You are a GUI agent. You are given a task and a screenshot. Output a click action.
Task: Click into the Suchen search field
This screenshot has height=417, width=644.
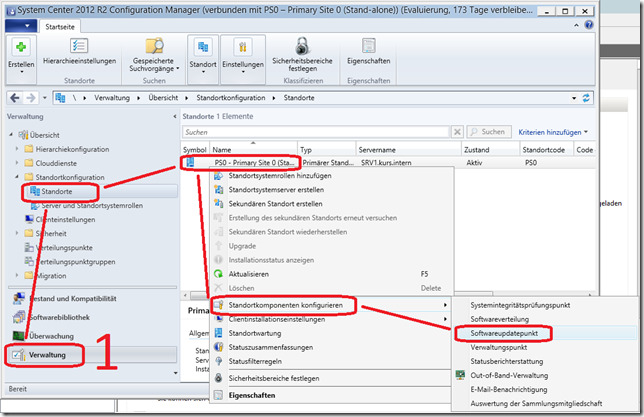[316, 132]
